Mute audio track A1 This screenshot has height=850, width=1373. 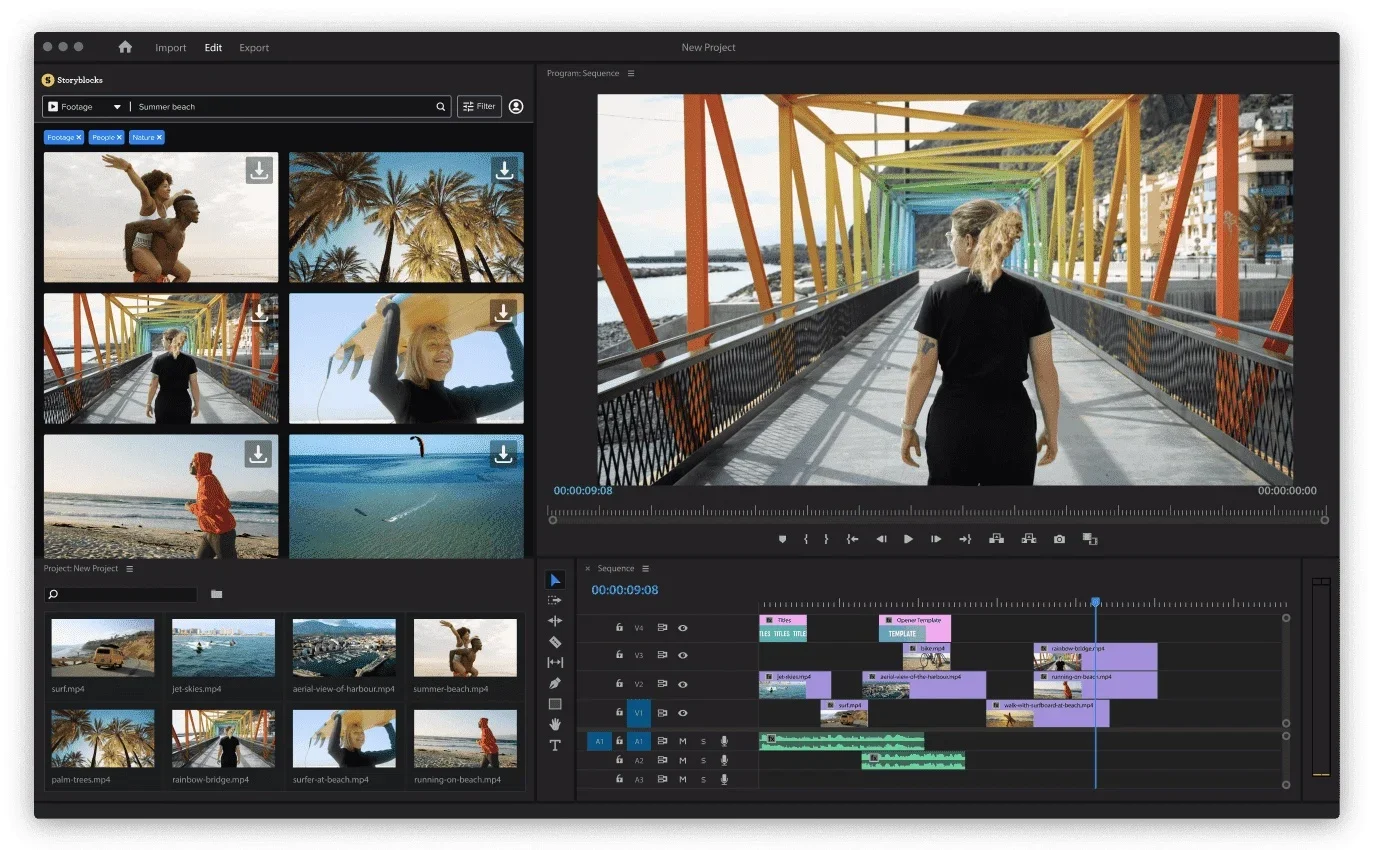tap(683, 741)
